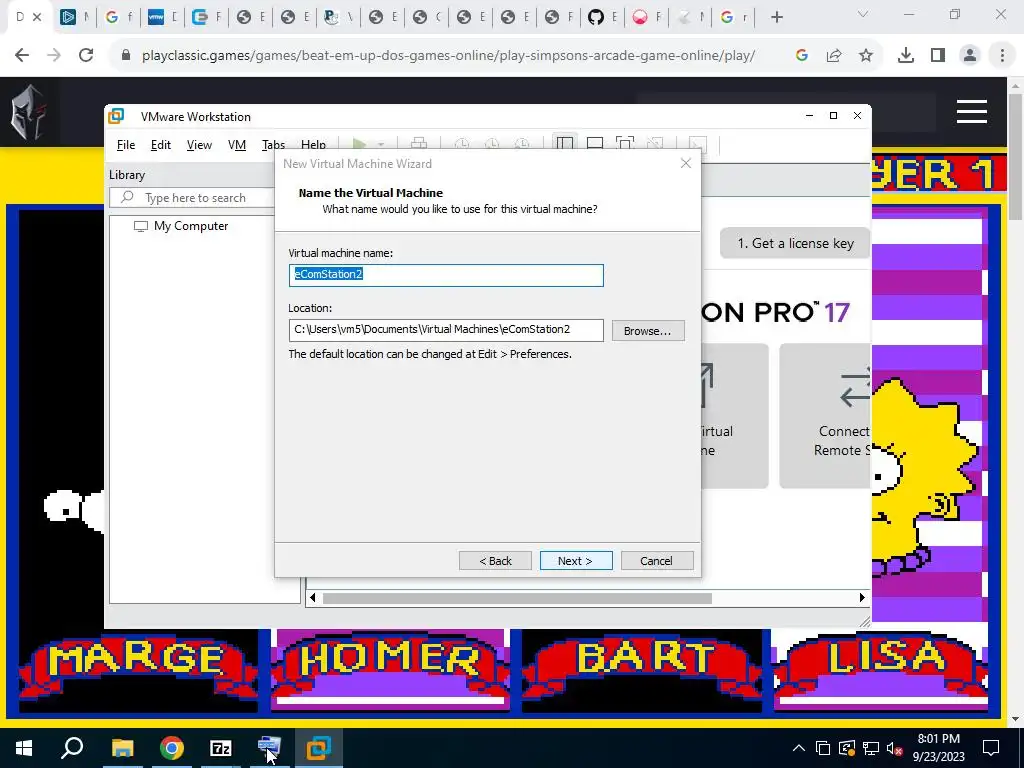Open the website hamburger menu
Viewport: 1024px width, 768px height.
click(972, 112)
